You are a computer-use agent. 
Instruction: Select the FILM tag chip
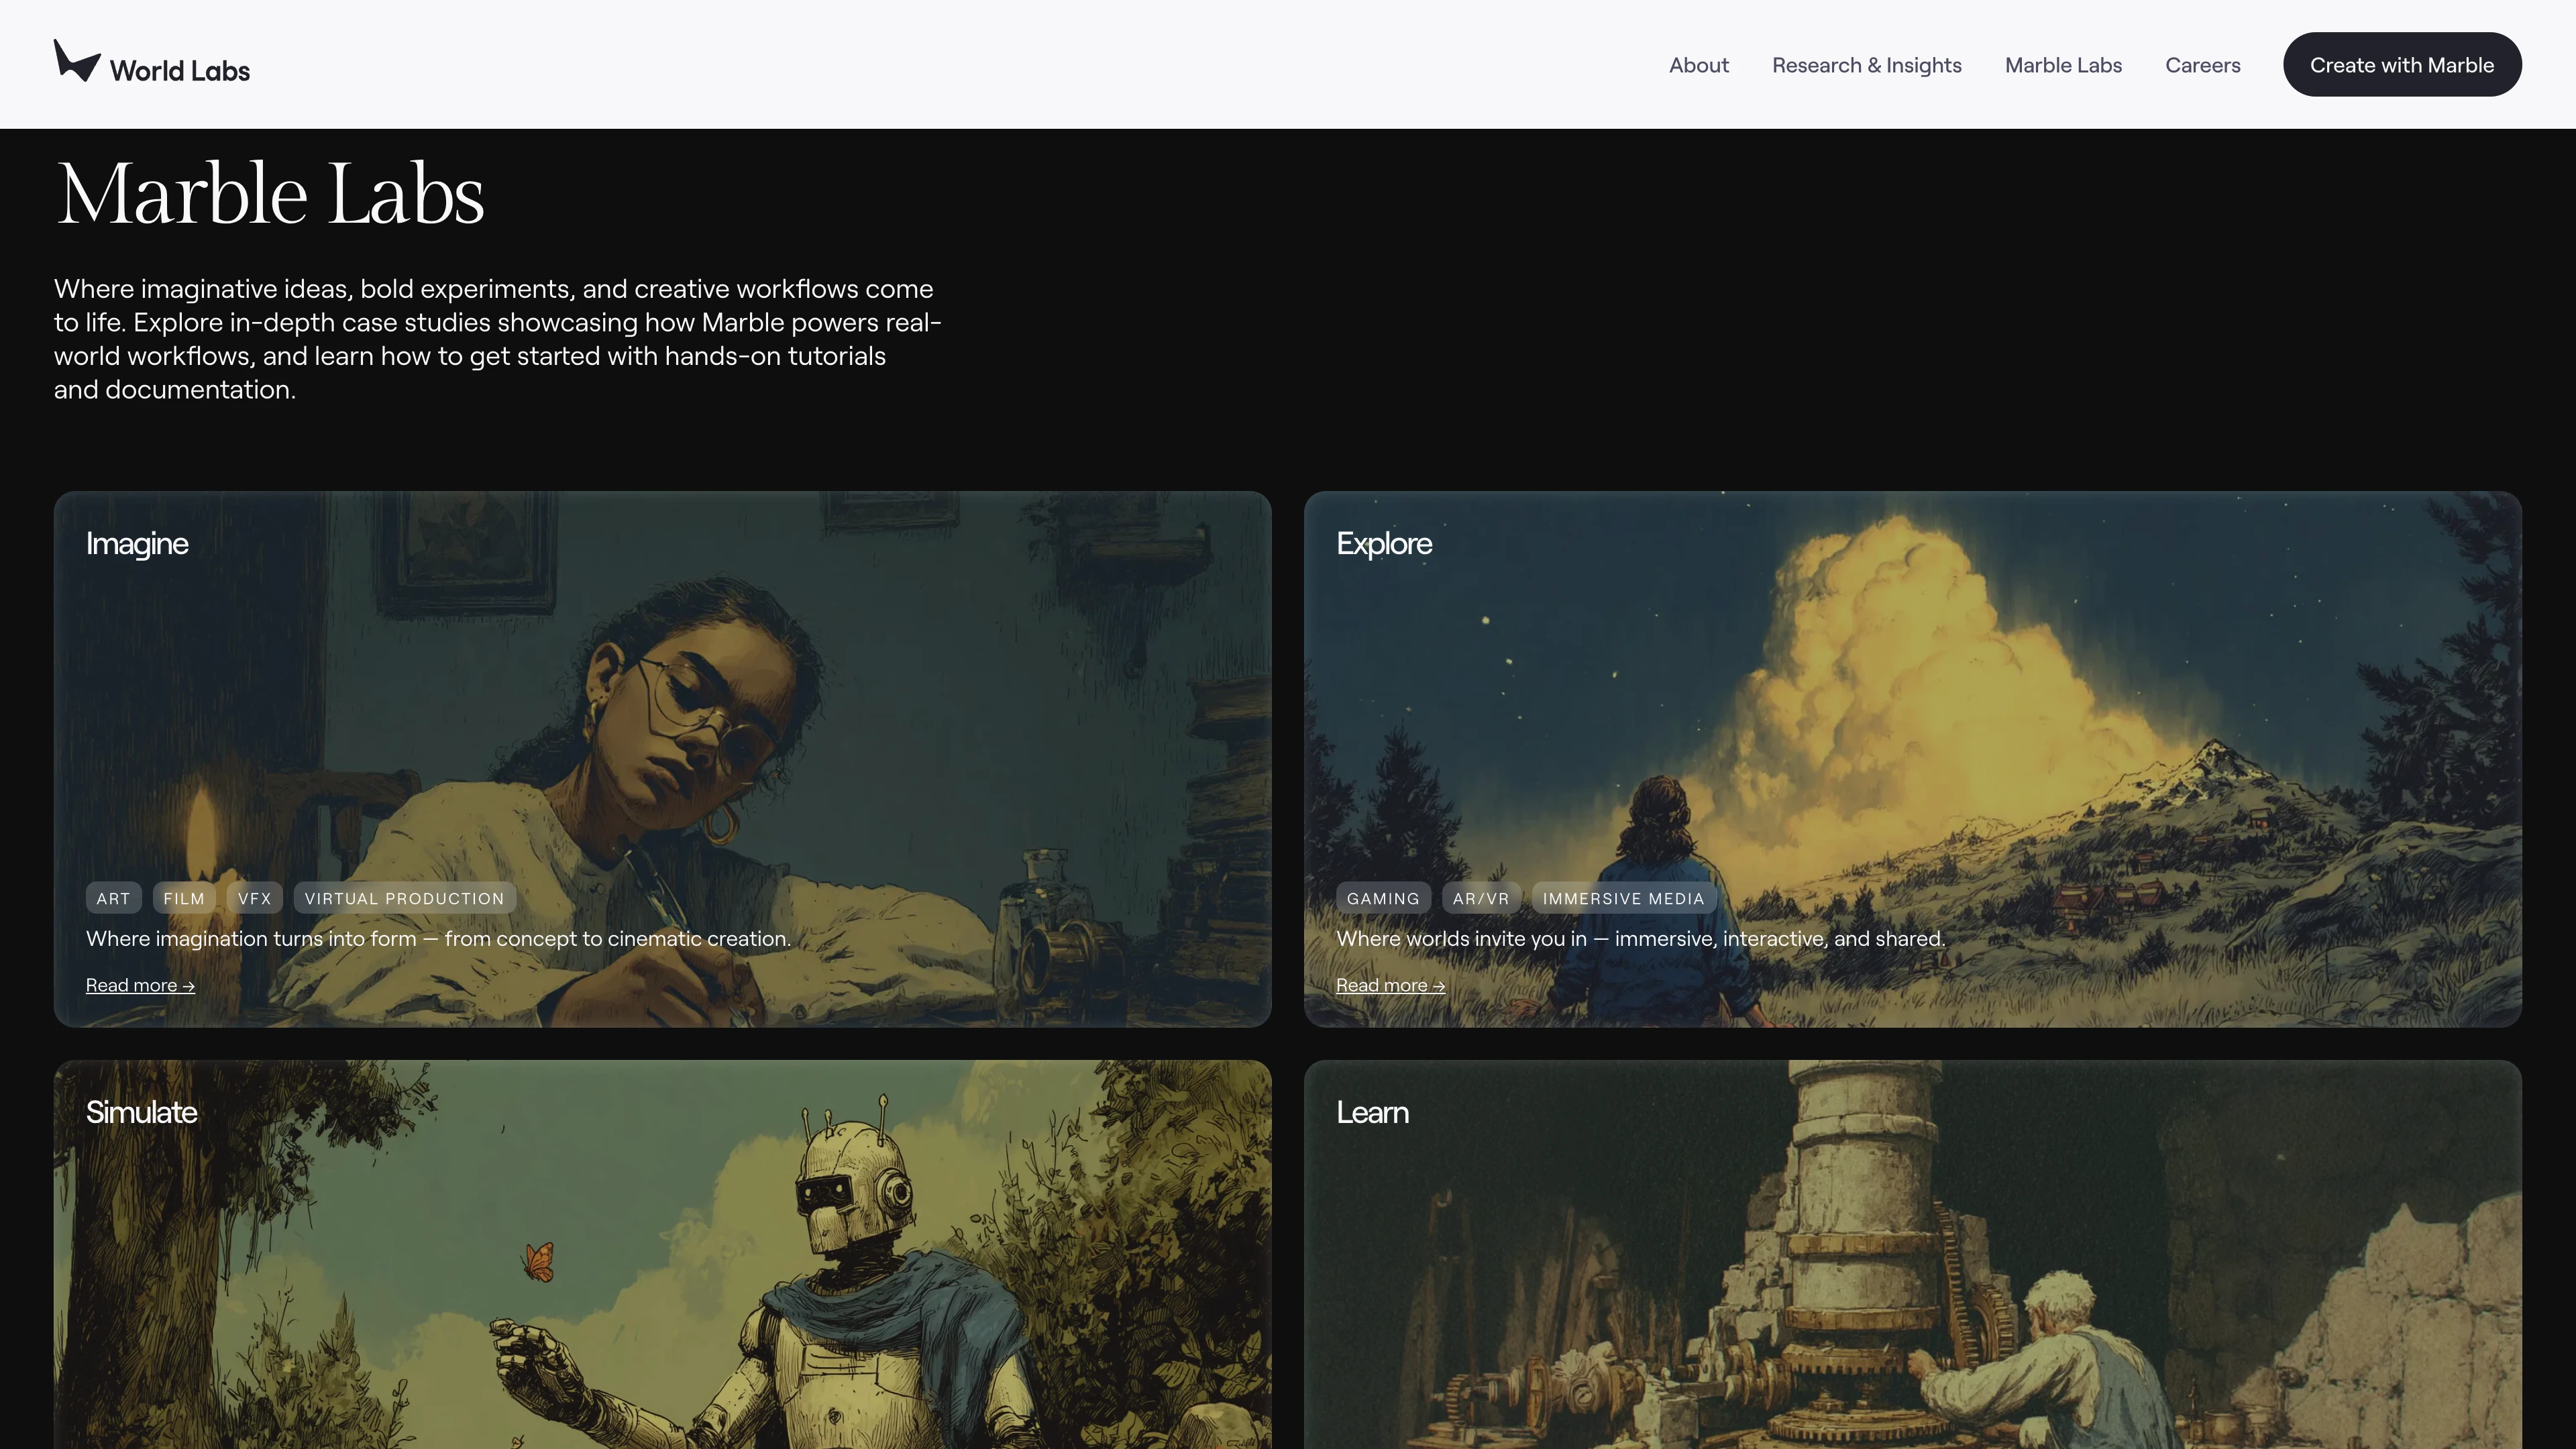click(184, 898)
